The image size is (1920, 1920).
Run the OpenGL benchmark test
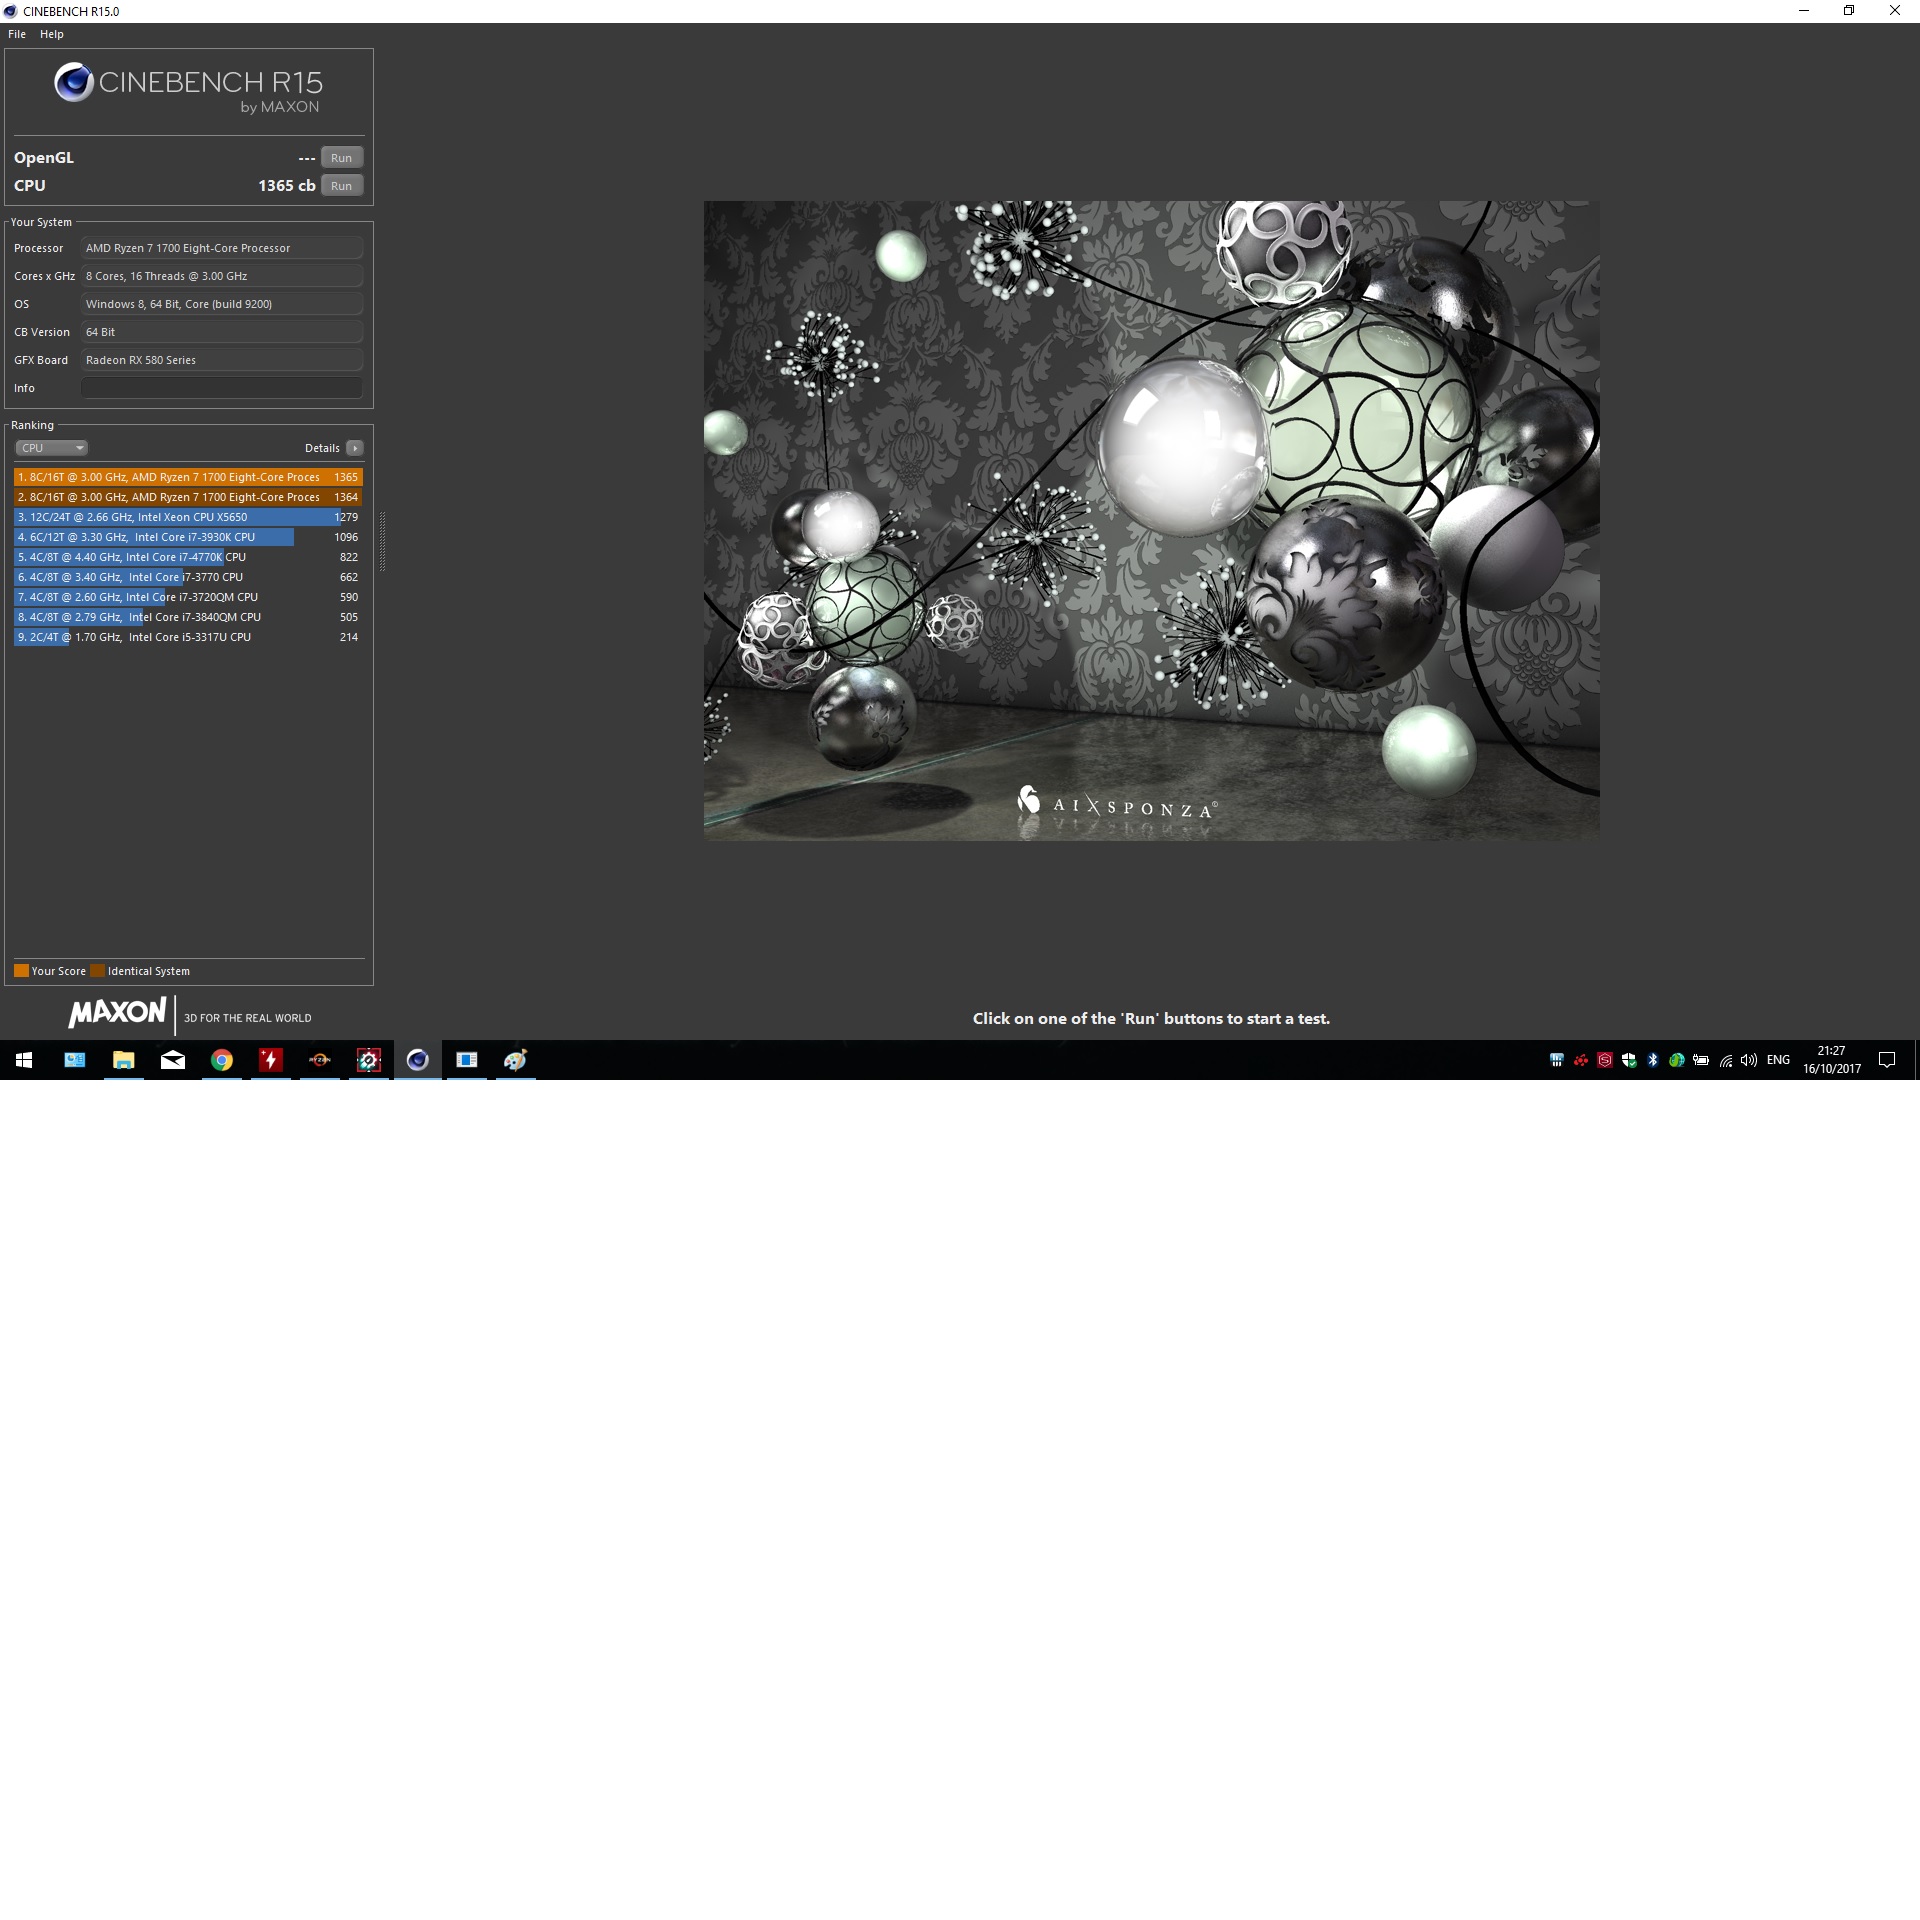(341, 158)
